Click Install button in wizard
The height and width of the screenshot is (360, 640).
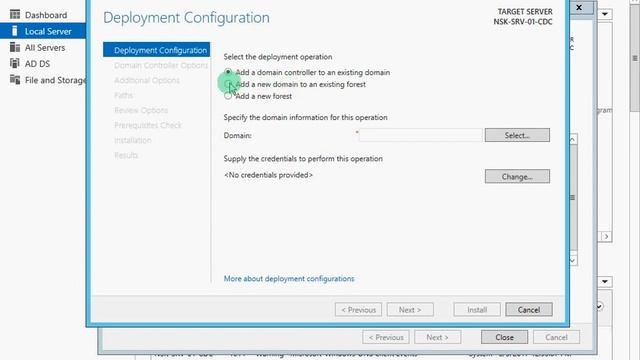477,309
